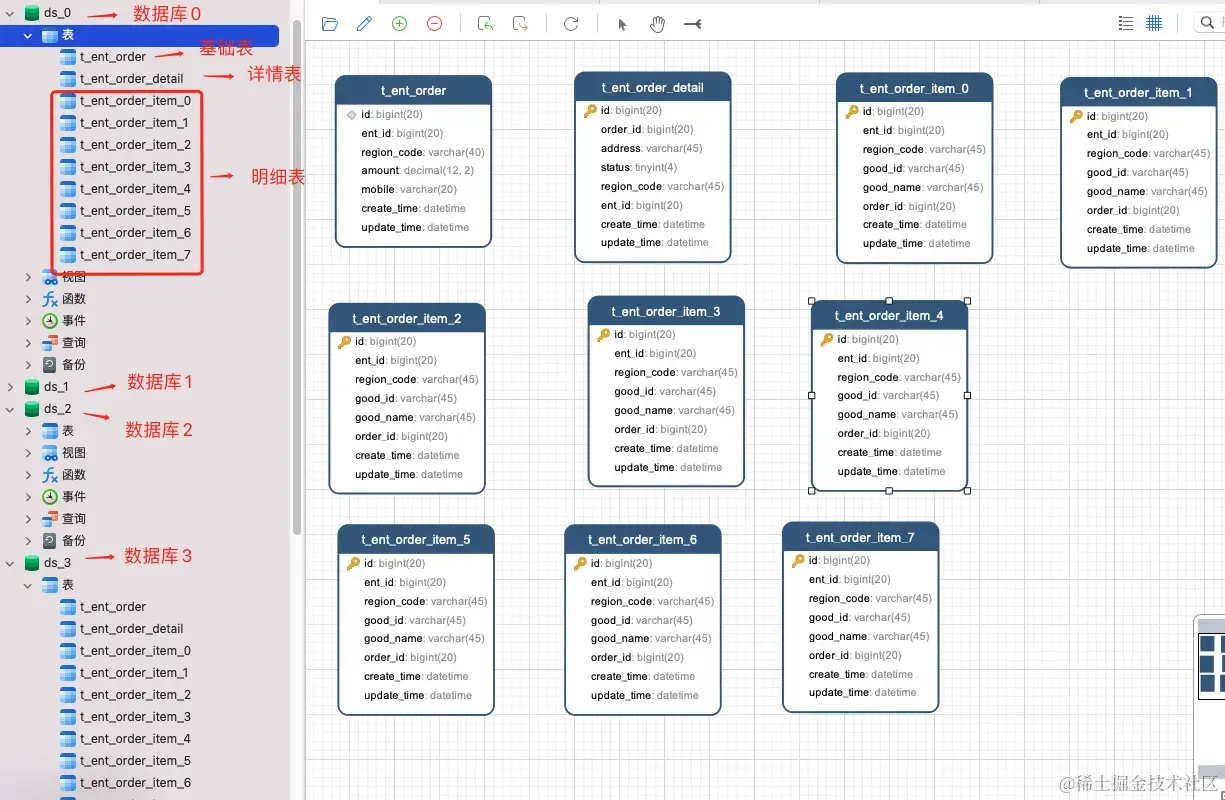The image size is (1225, 800).
Task: Click the sidebar vertical scrollbar
Action: (296, 275)
